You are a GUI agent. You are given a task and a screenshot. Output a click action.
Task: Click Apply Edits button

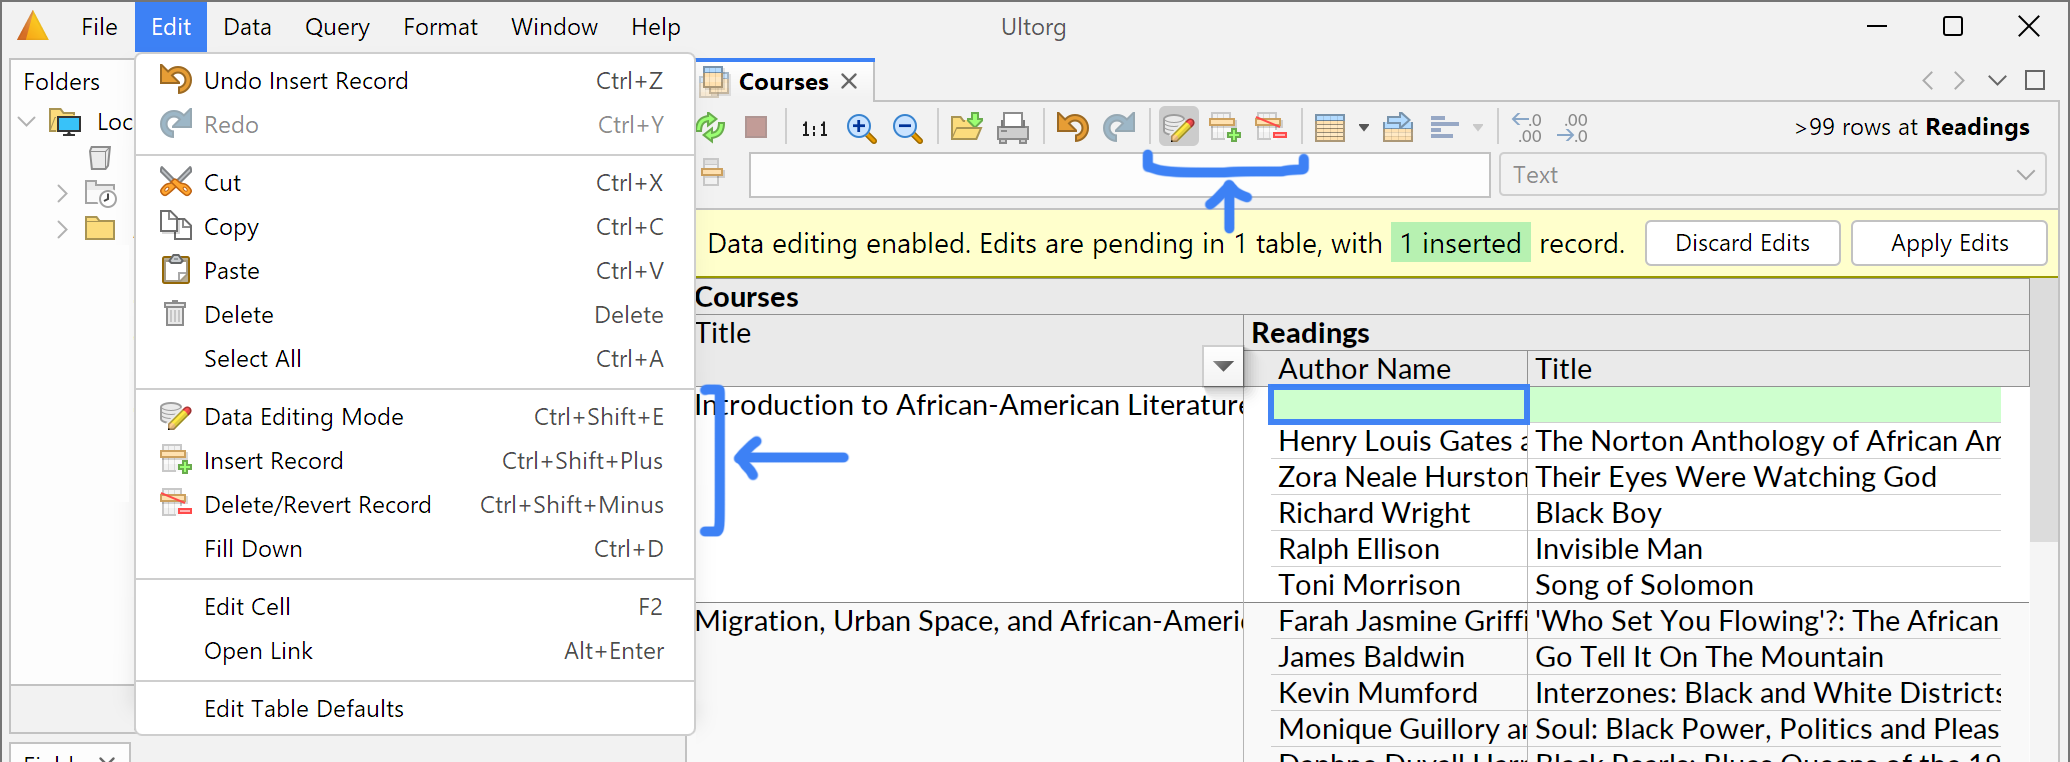pos(1949,243)
